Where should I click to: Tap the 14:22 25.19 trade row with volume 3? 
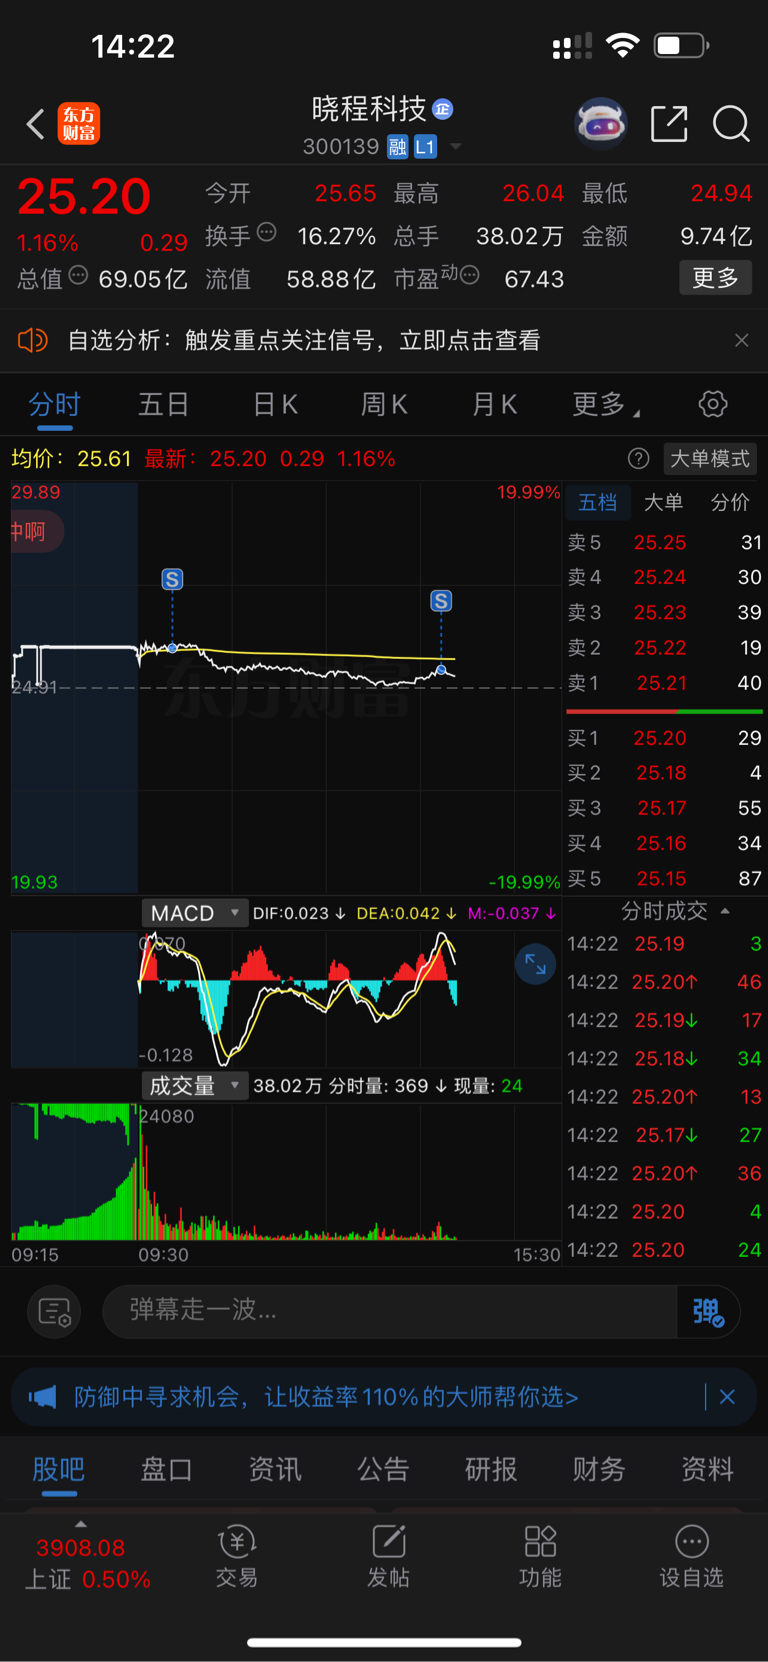coord(665,944)
